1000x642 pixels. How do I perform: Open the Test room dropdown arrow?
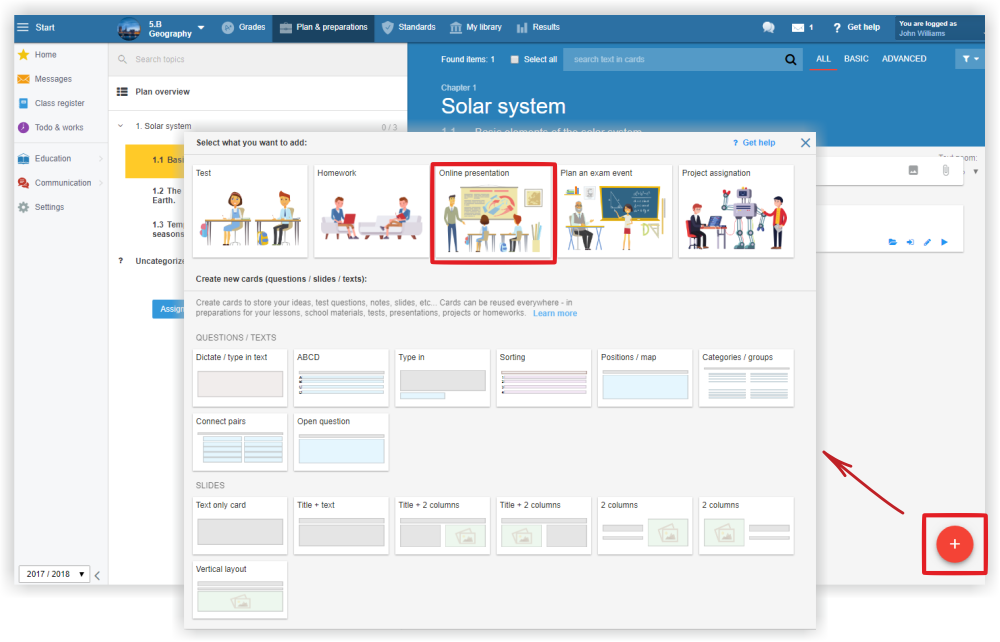click(976, 171)
